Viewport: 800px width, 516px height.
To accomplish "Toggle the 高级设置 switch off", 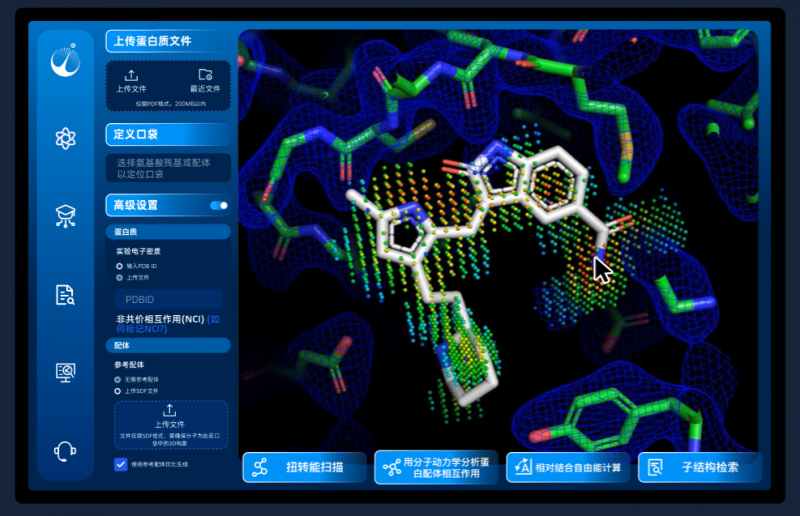I will [219, 206].
